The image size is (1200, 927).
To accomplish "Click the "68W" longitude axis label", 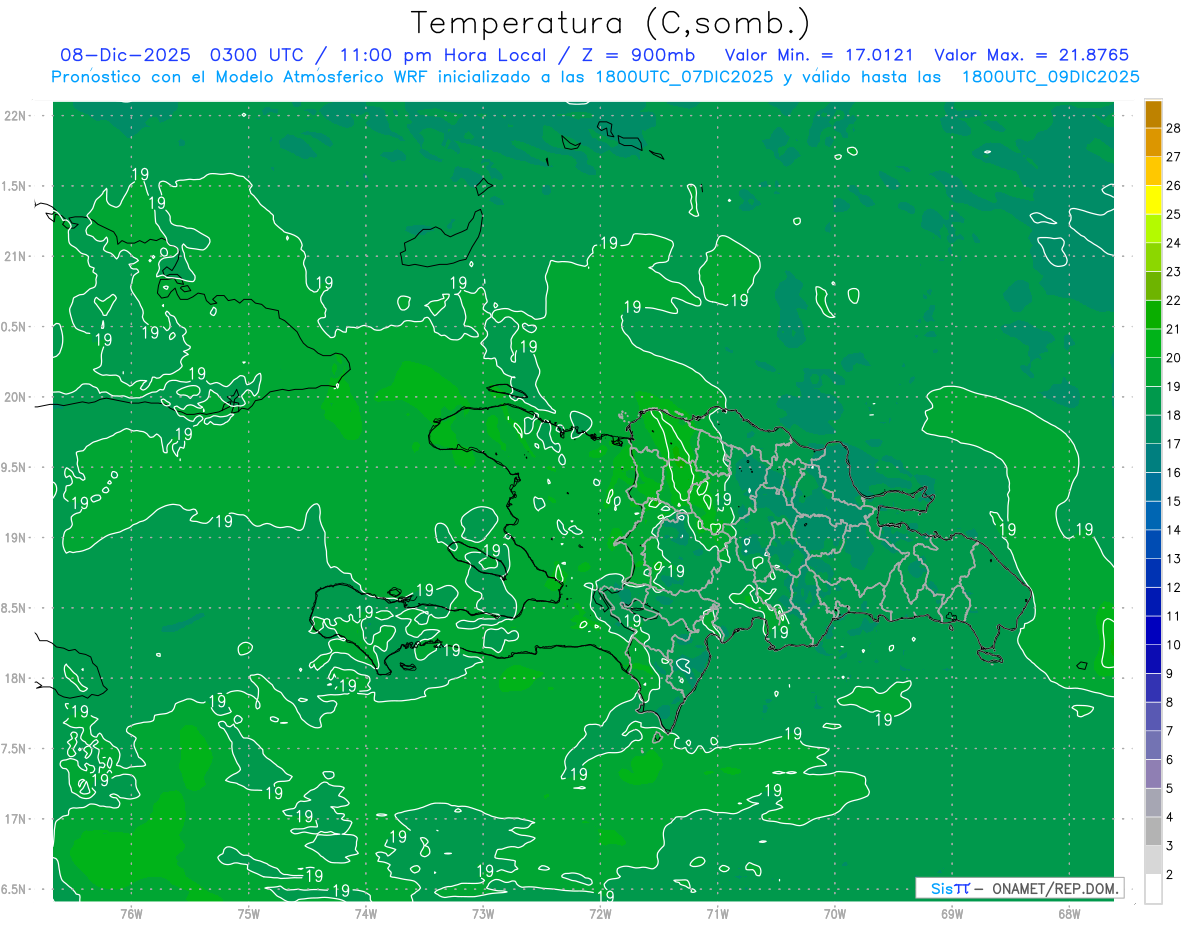I will 1069,913.
